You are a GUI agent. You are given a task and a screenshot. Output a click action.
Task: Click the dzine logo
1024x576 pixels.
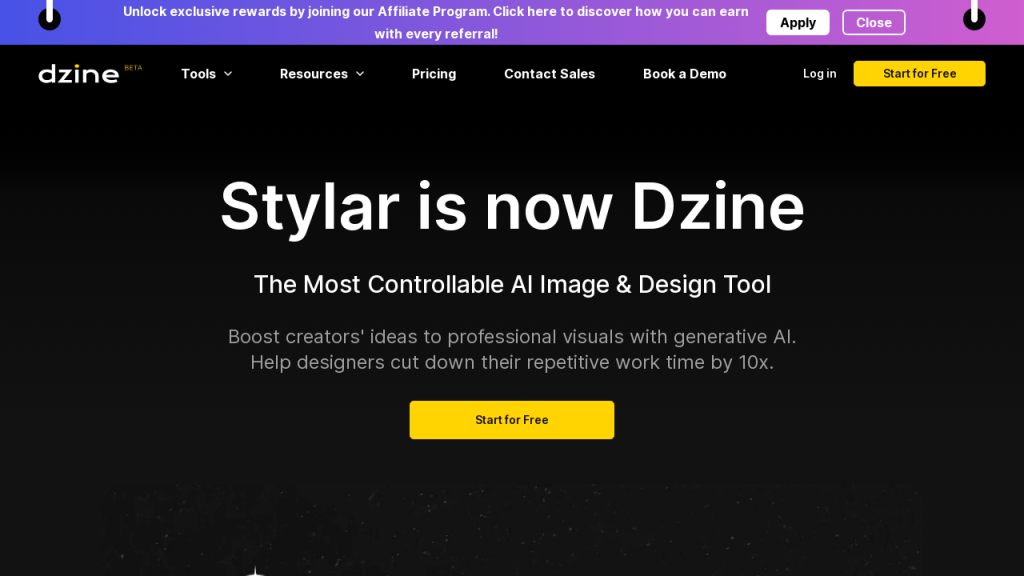(x=79, y=74)
